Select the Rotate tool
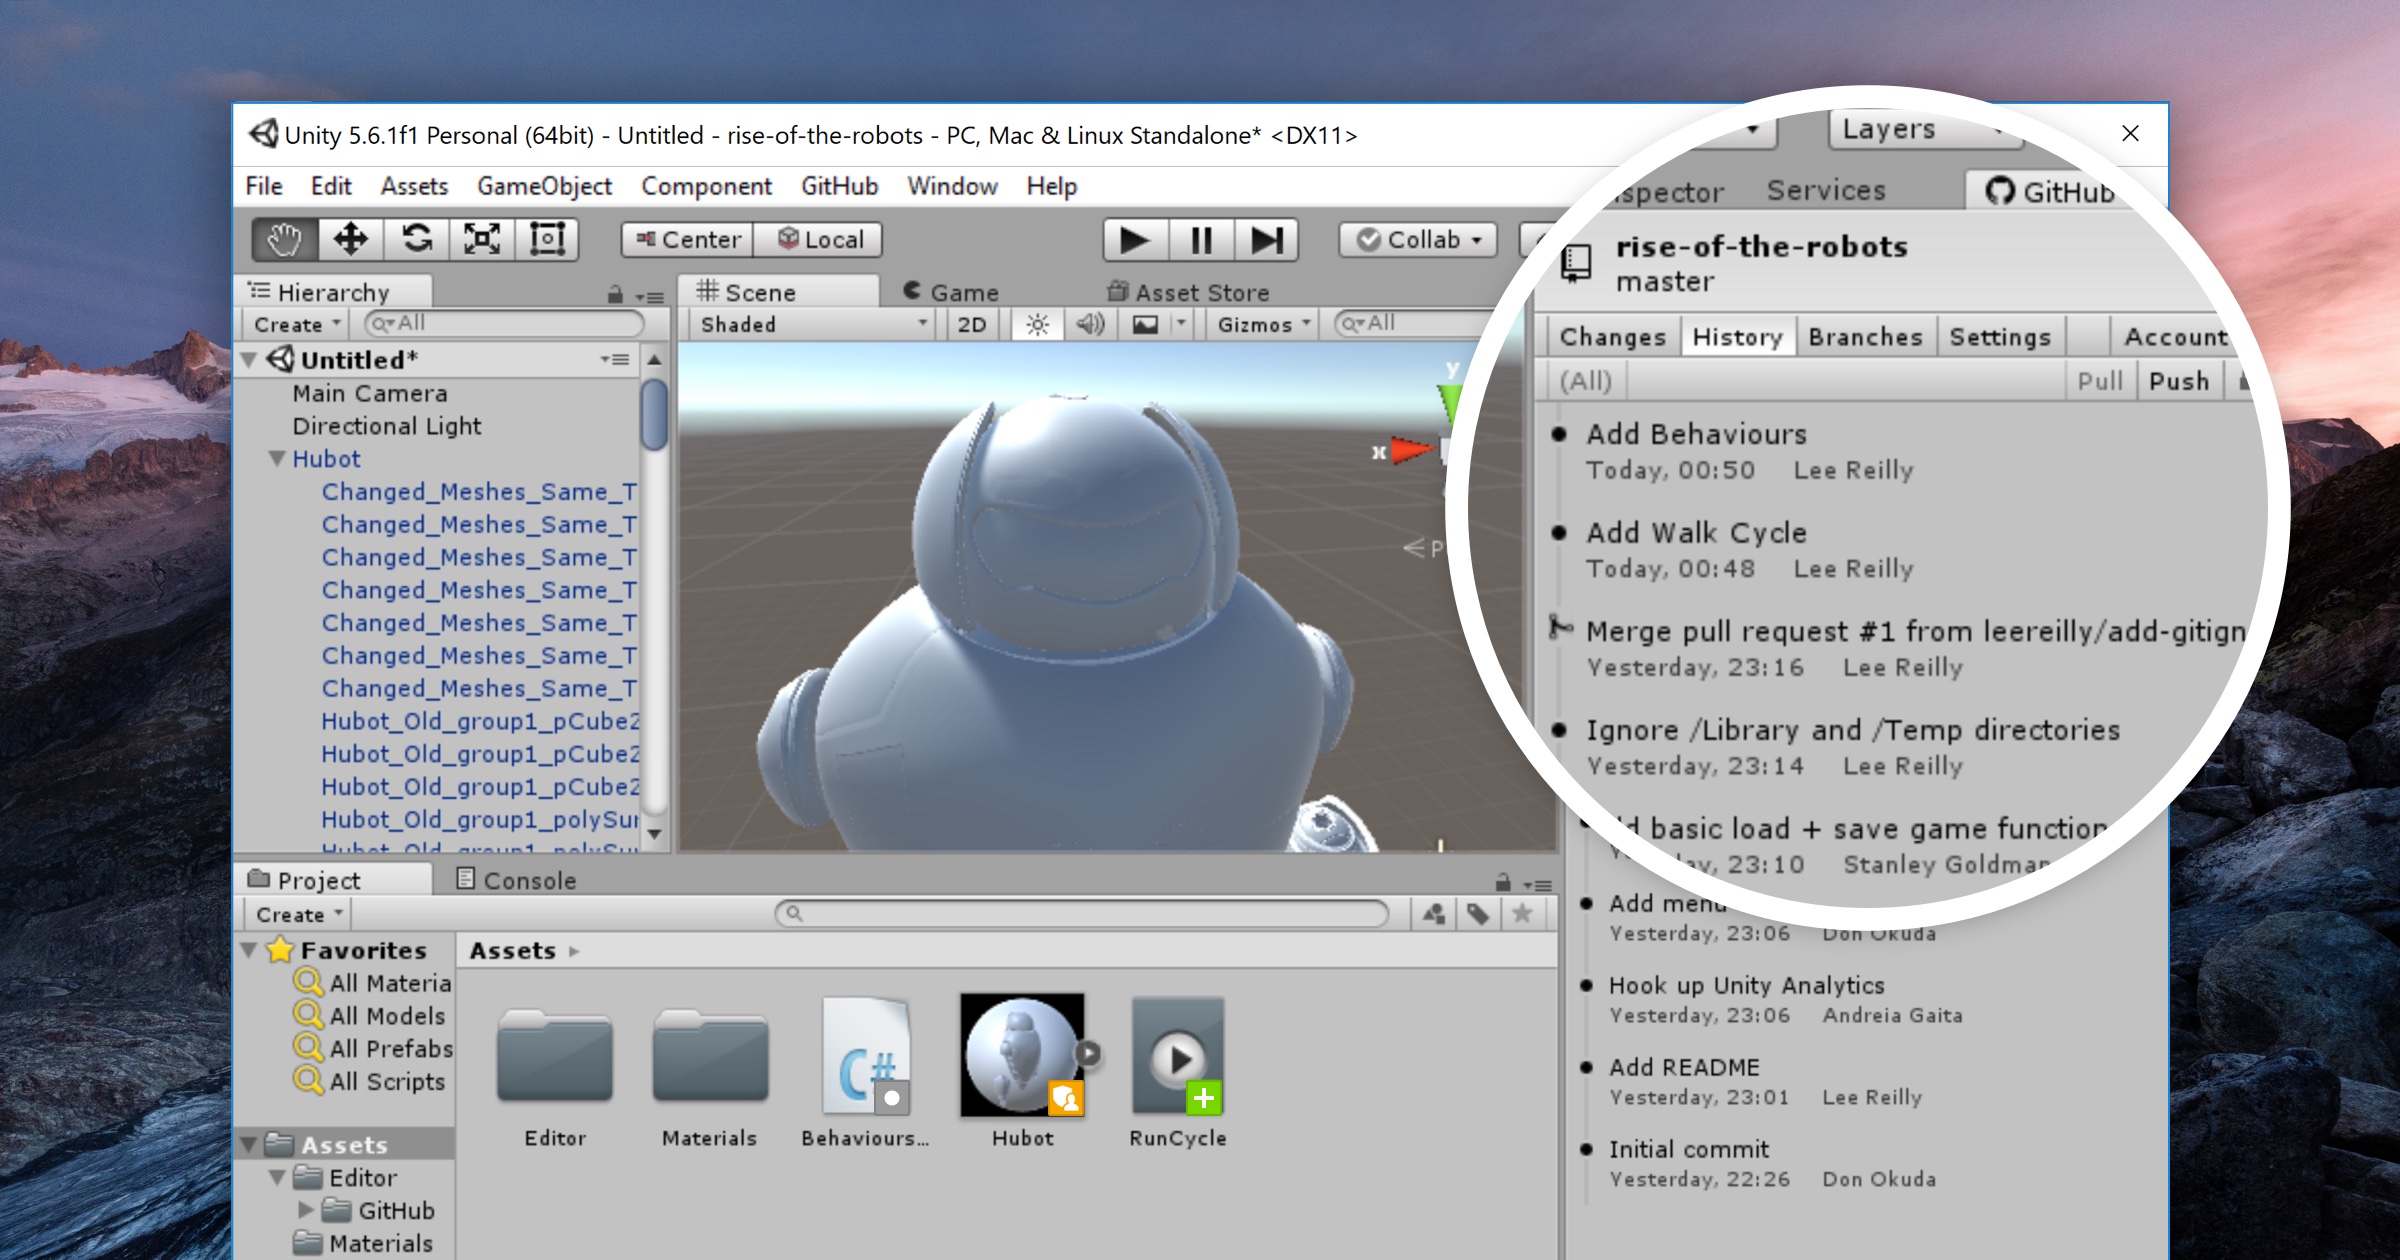Image resolution: width=2400 pixels, height=1260 pixels. point(416,240)
